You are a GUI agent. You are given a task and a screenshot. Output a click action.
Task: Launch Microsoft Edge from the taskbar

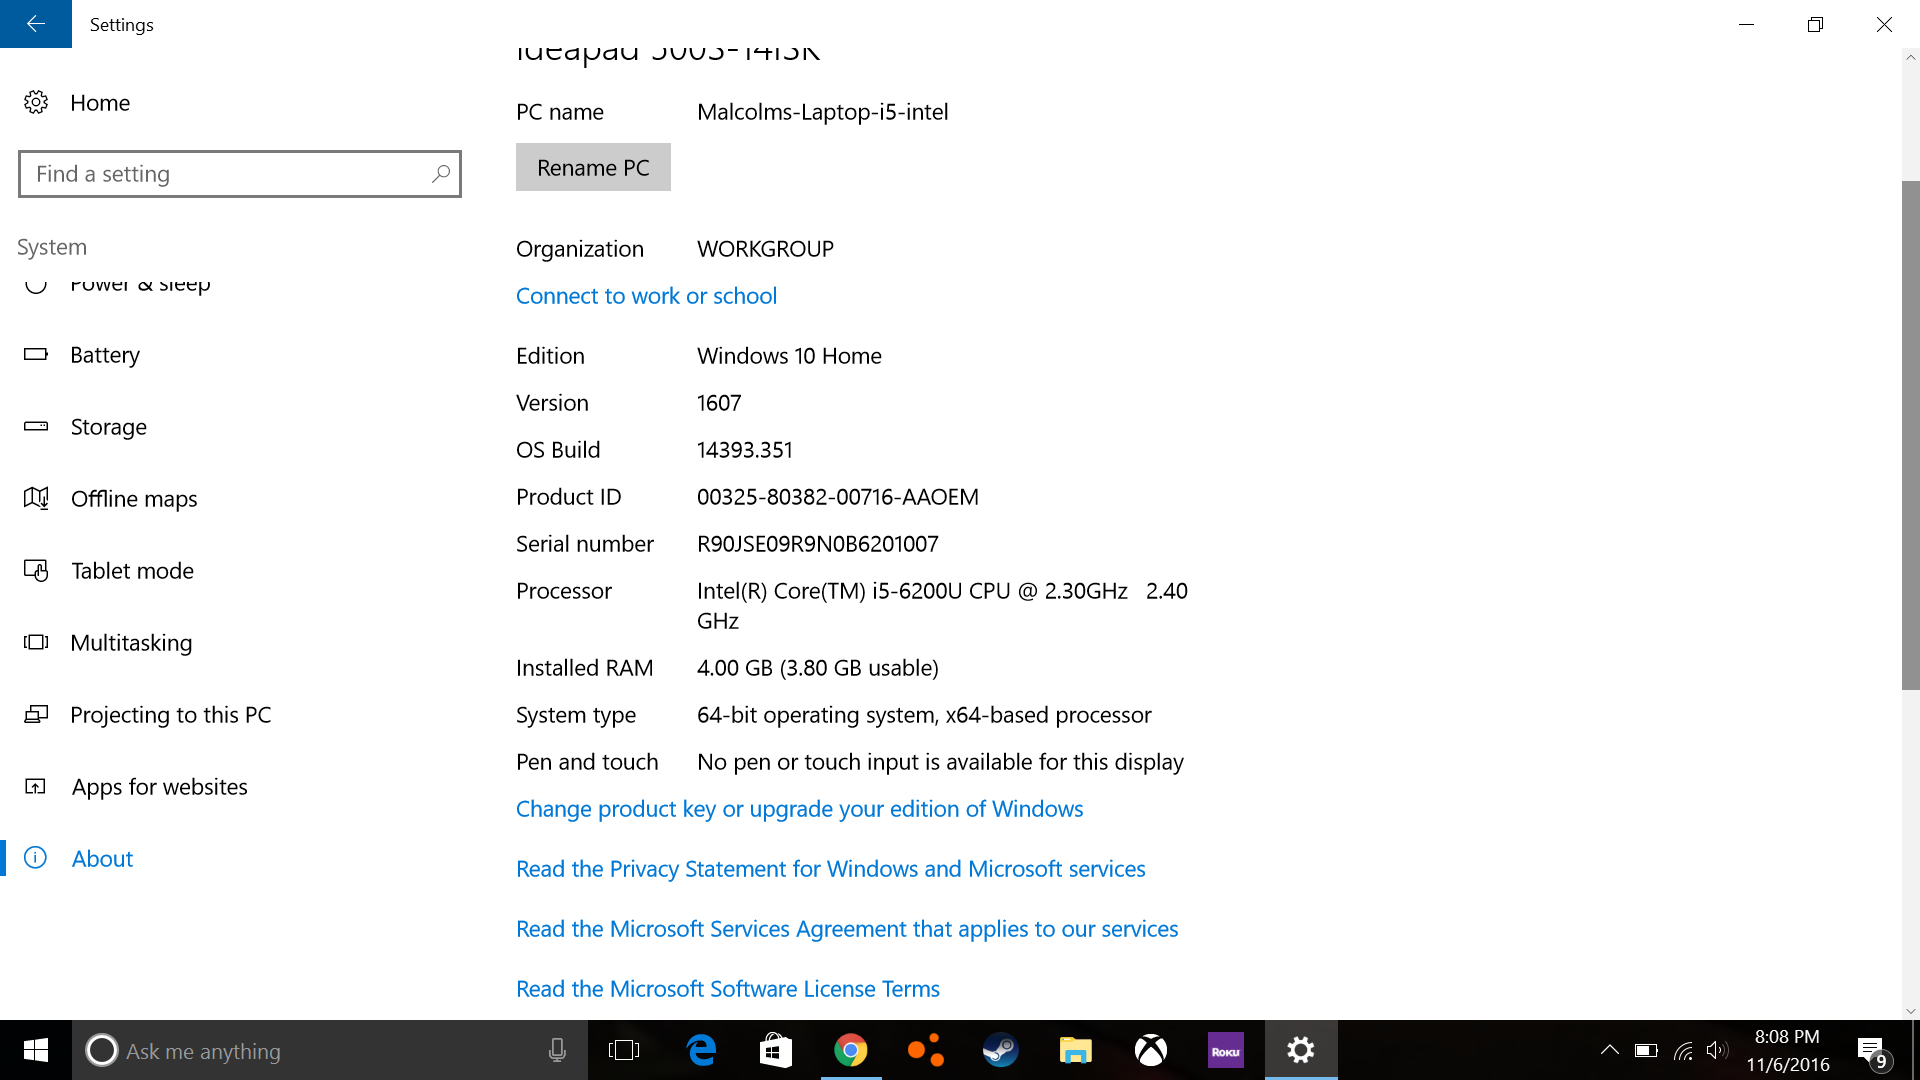click(701, 1050)
